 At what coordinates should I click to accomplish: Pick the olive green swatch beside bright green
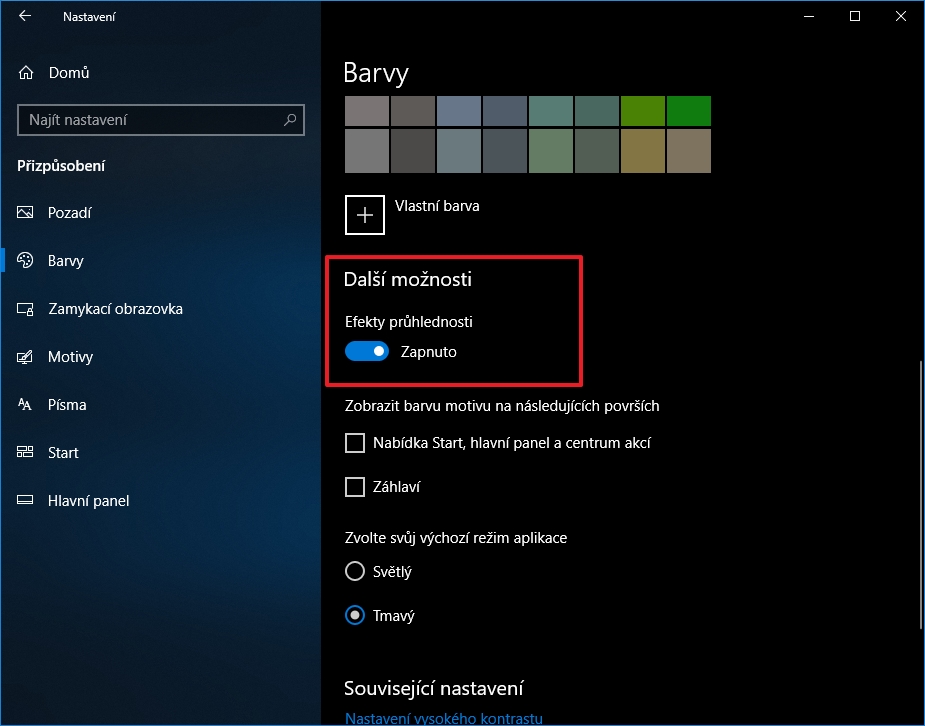(x=642, y=111)
